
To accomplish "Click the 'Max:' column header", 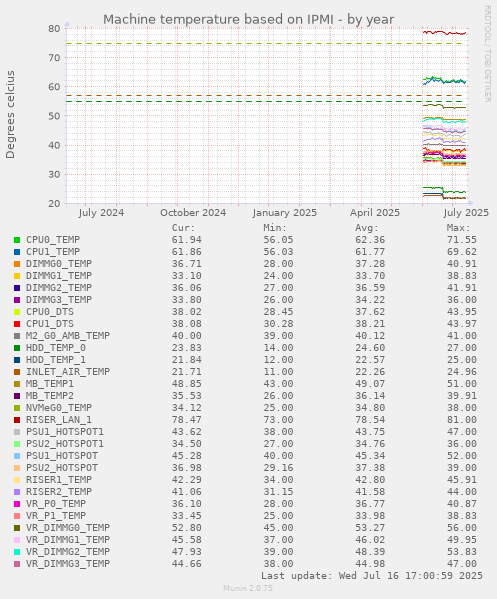I will (x=458, y=228).
